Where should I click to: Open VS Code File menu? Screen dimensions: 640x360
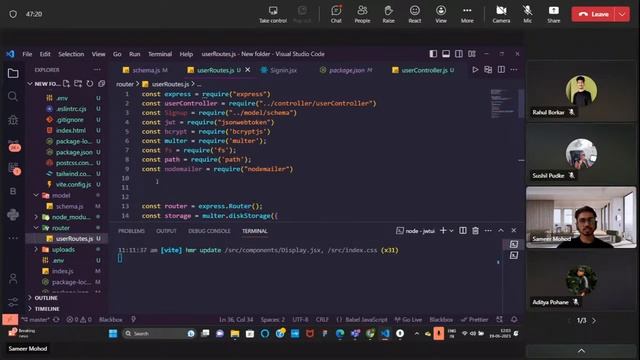(27, 54)
